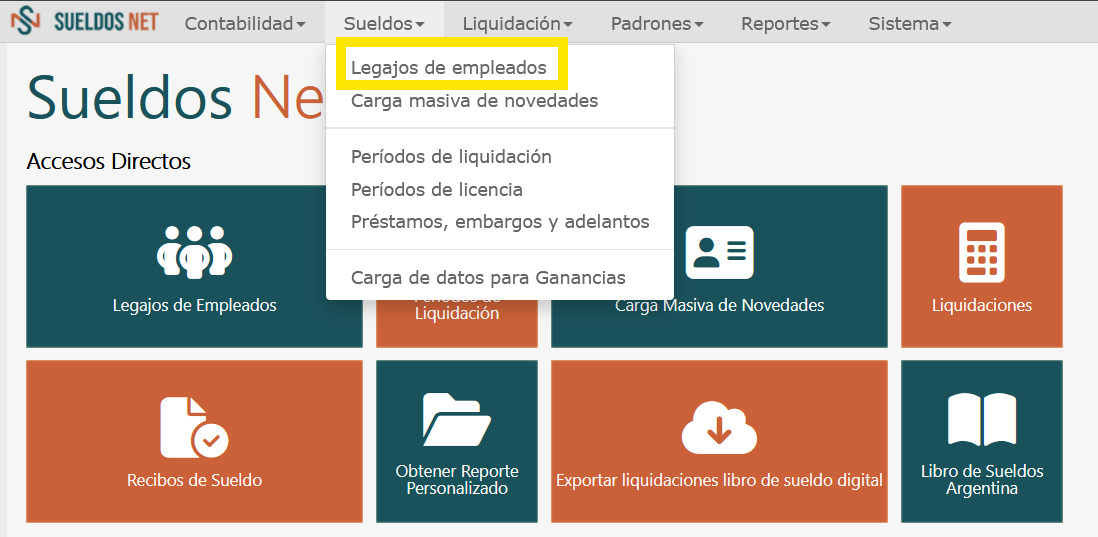
Task: Click Exportar liquidaciones libro de sueldo digital
Action: point(719,480)
